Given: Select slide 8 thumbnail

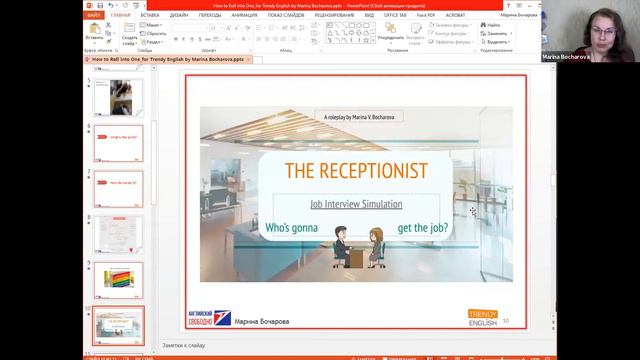Looking at the screenshot, I should (x=118, y=235).
